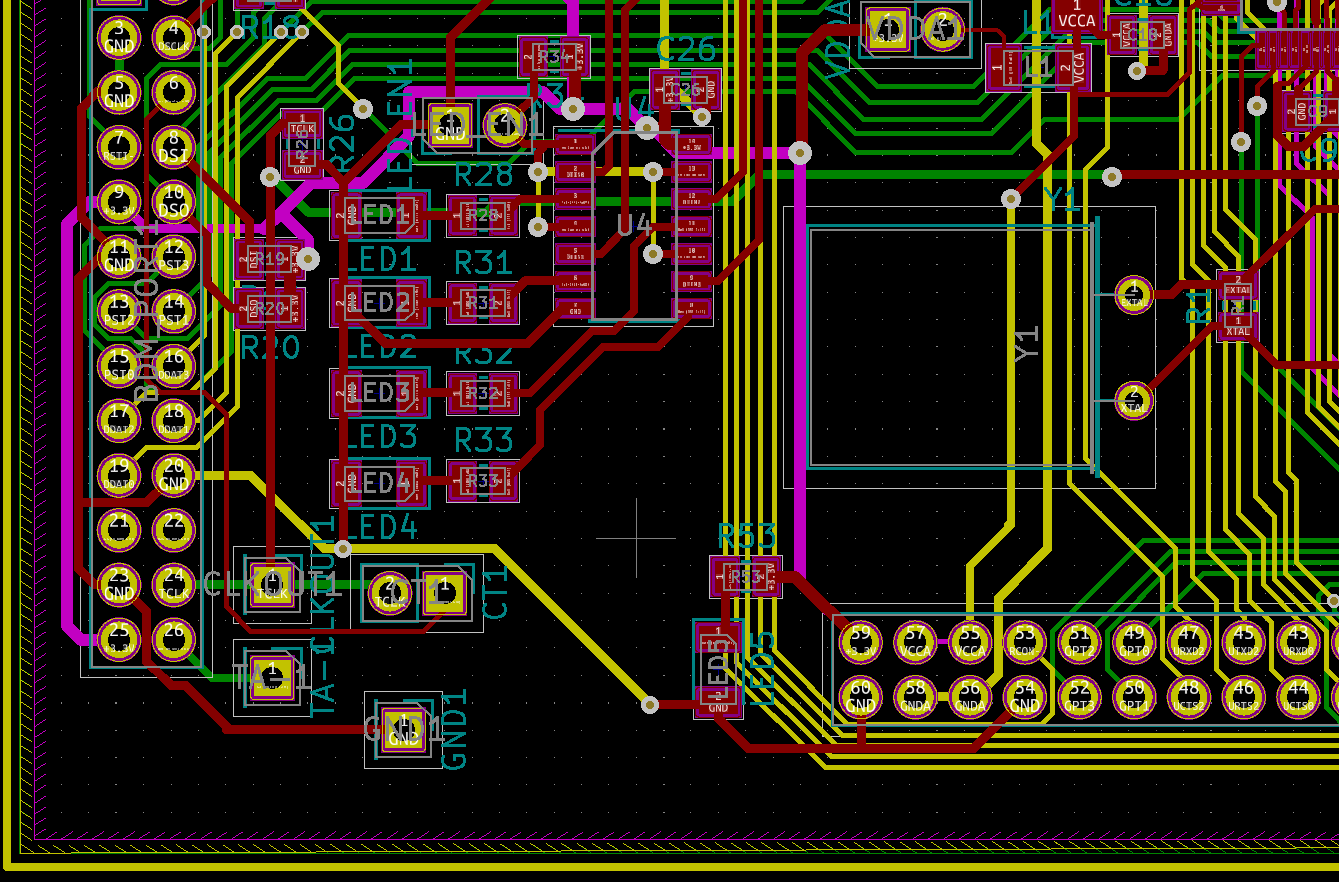Image resolution: width=1339 pixels, height=882 pixels.
Task: Click BDM port pin 10 DSO
Action: [174, 202]
